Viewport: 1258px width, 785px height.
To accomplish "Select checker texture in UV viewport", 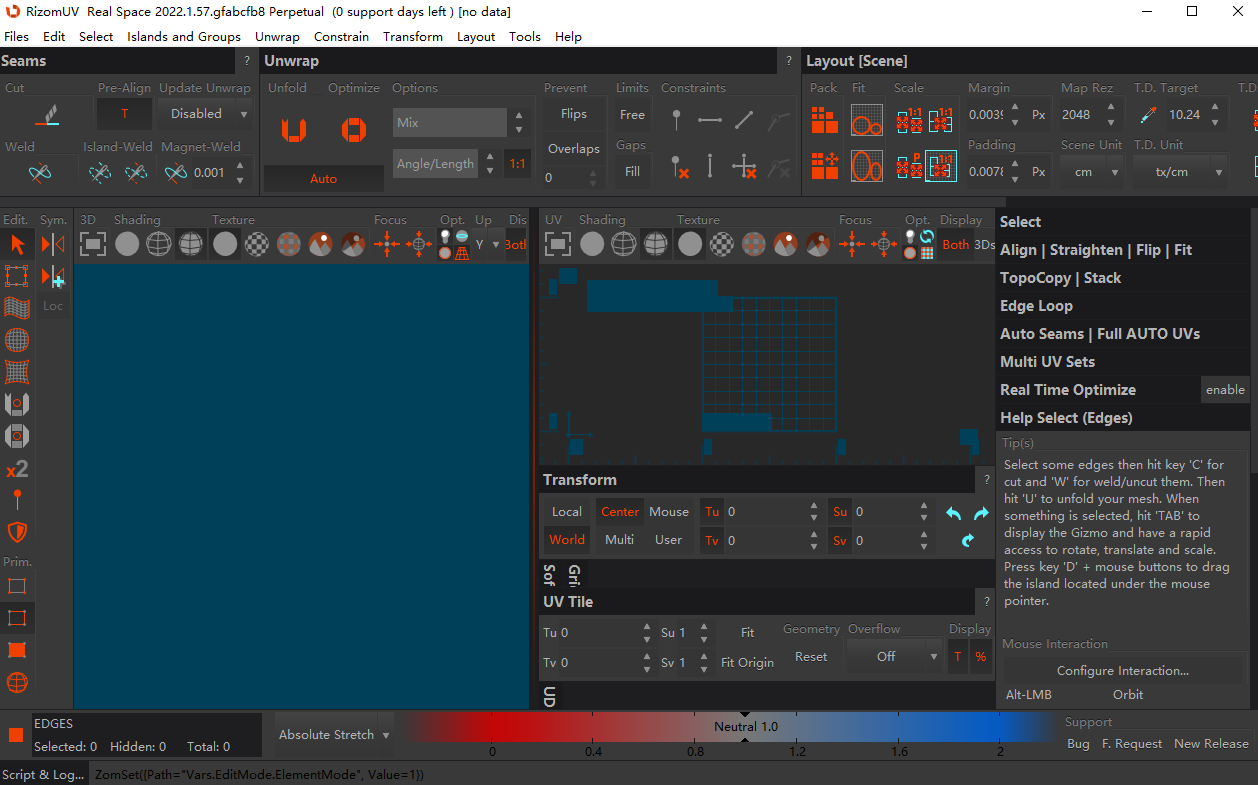I will (x=722, y=243).
